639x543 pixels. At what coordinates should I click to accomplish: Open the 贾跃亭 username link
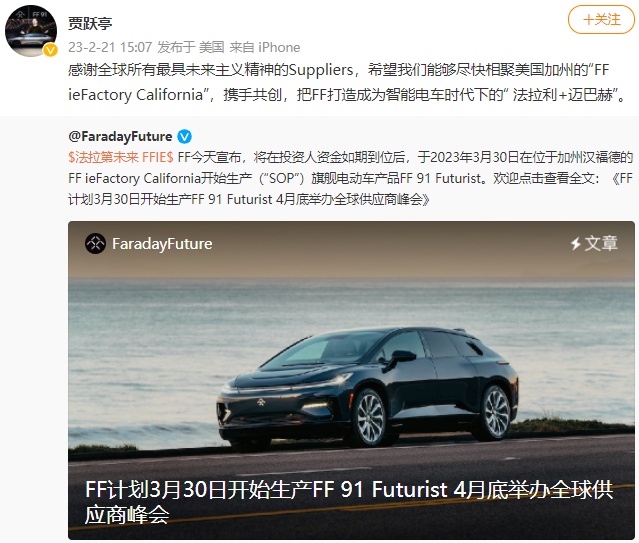tap(90, 23)
